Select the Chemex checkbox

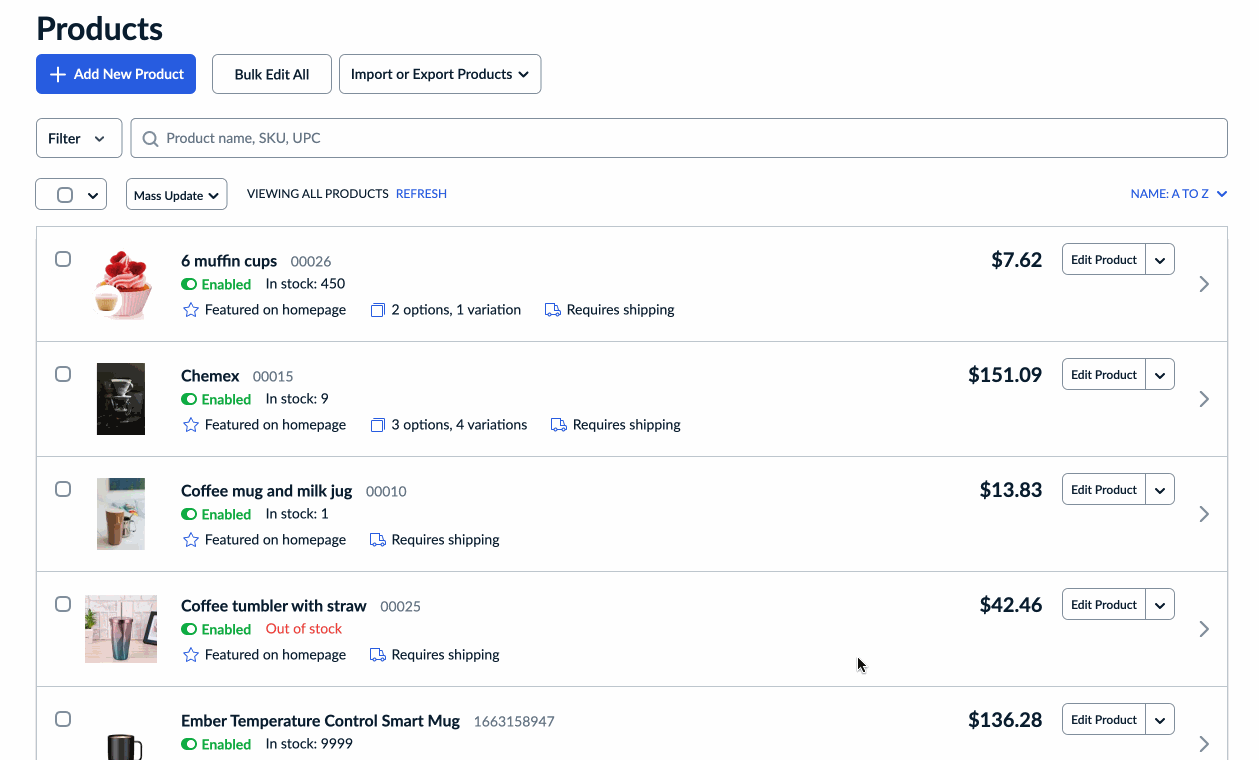(x=63, y=374)
